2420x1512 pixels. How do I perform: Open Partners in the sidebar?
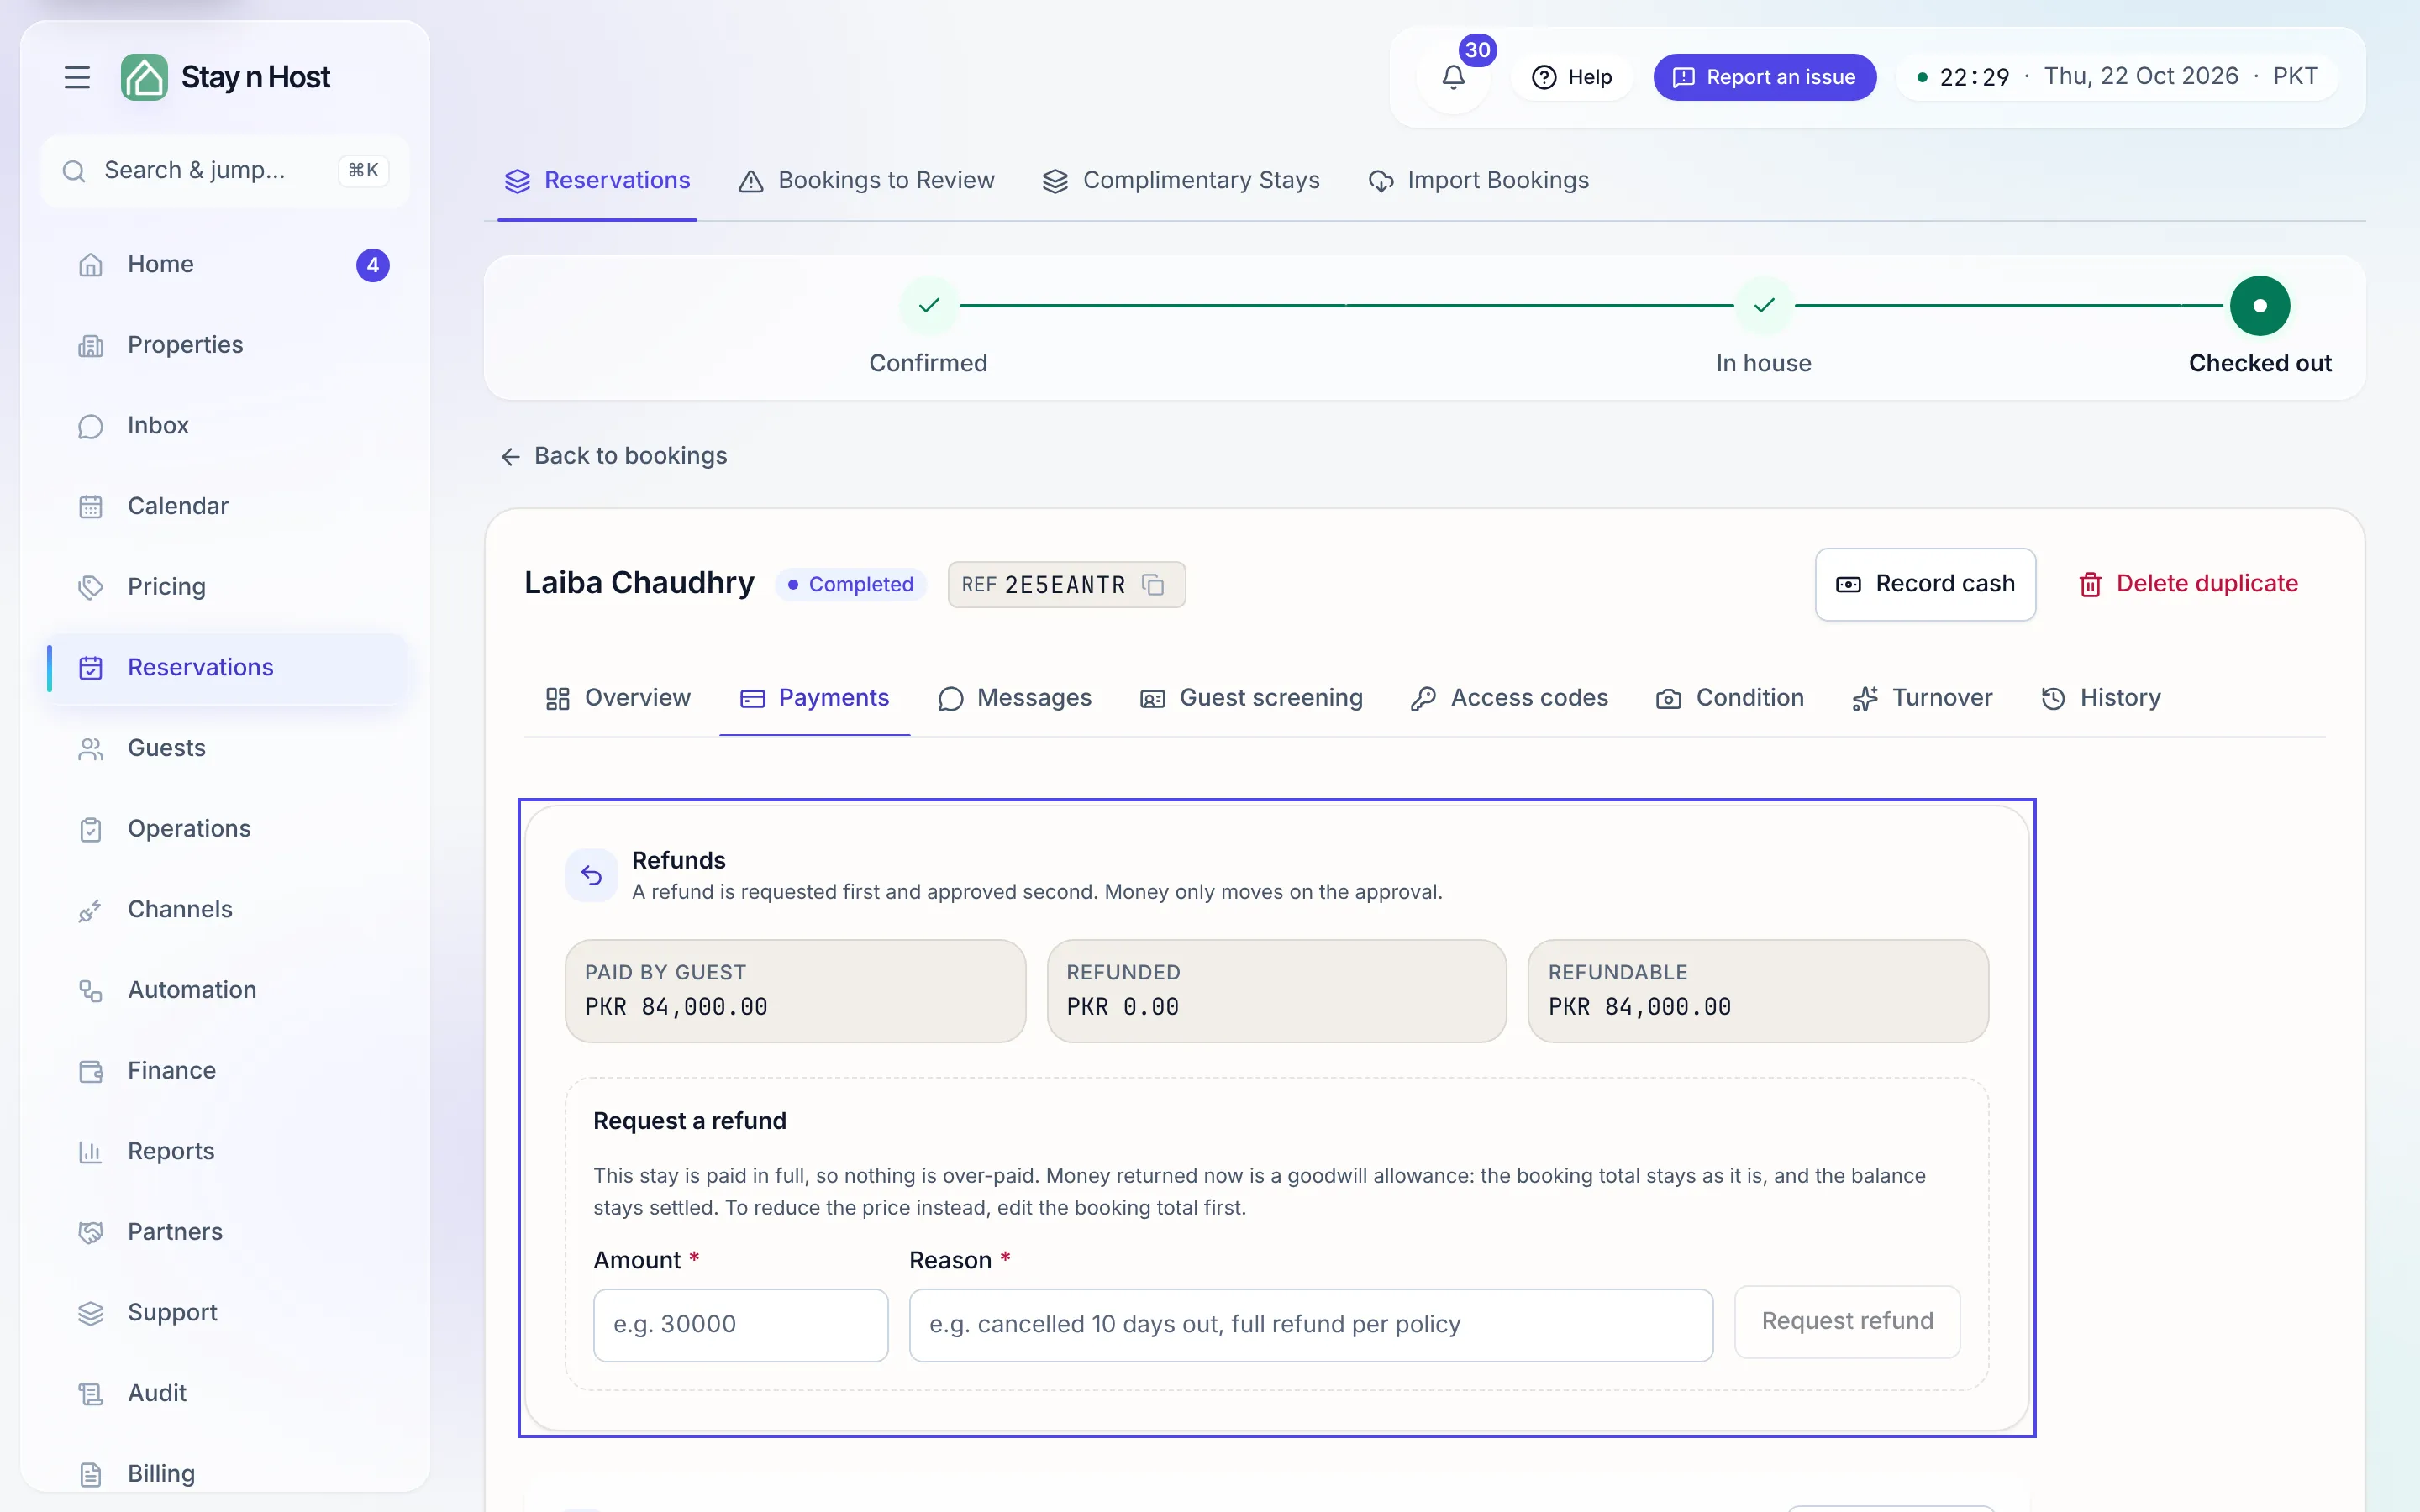[x=227, y=1232]
